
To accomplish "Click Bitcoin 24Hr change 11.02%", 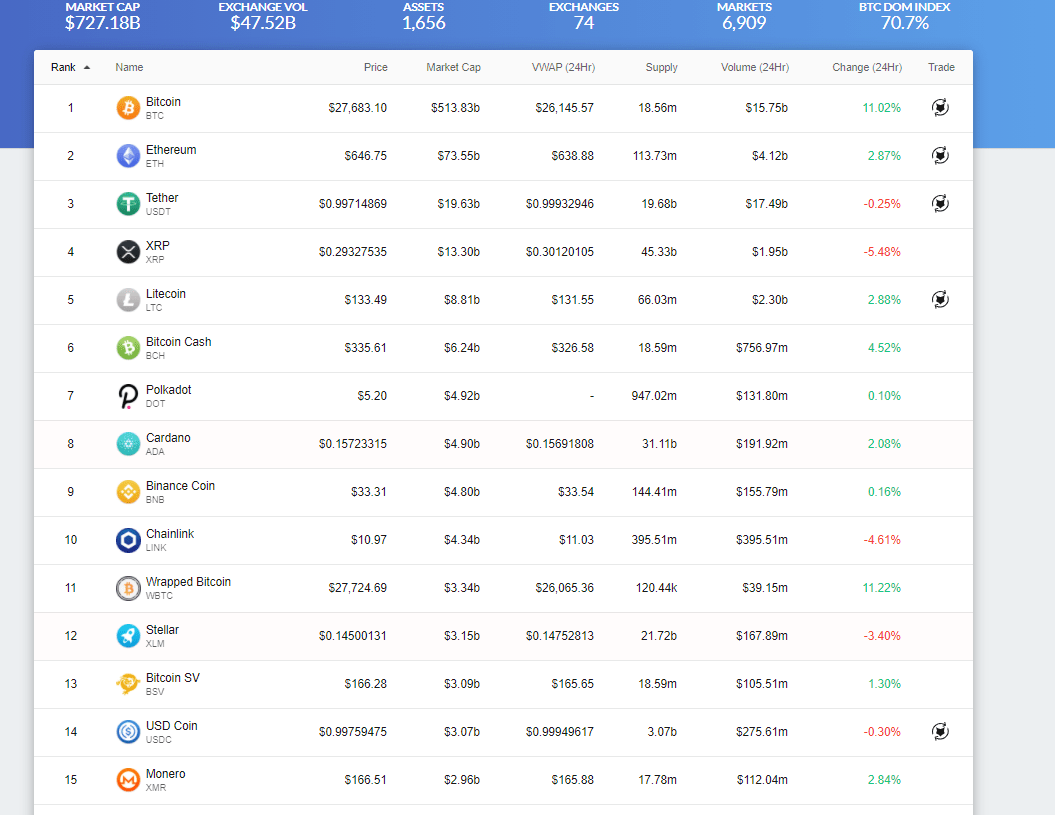I will 881,108.
